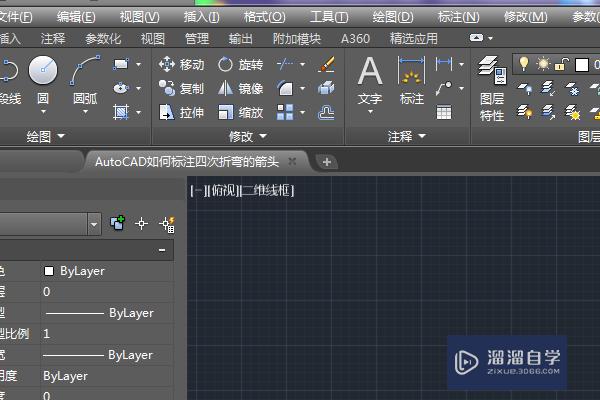Click the Explode tool icon
This screenshot has width=600, height=400.
326,88
